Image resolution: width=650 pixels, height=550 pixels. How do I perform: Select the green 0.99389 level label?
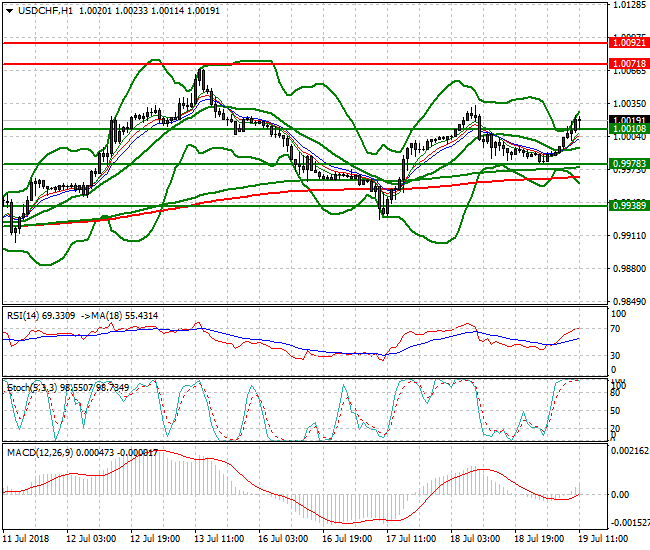coord(629,206)
